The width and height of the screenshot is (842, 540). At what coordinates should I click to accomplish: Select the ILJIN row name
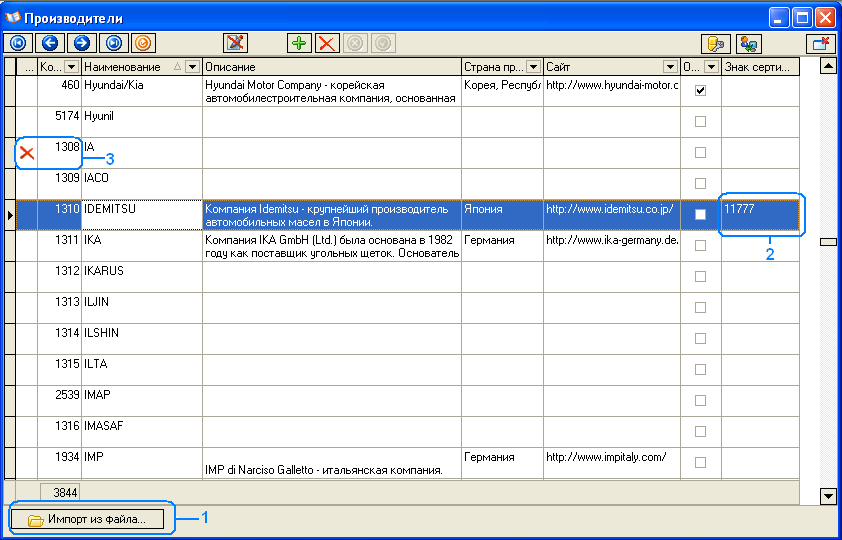coord(142,308)
